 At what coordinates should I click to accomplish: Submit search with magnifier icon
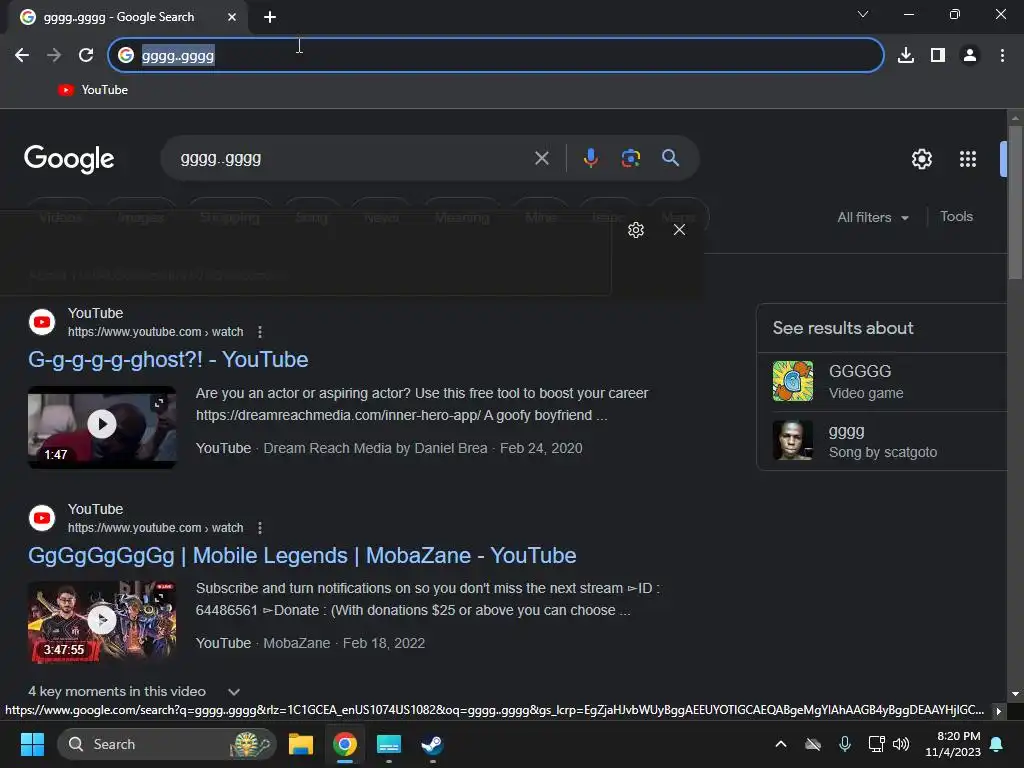(x=670, y=158)
